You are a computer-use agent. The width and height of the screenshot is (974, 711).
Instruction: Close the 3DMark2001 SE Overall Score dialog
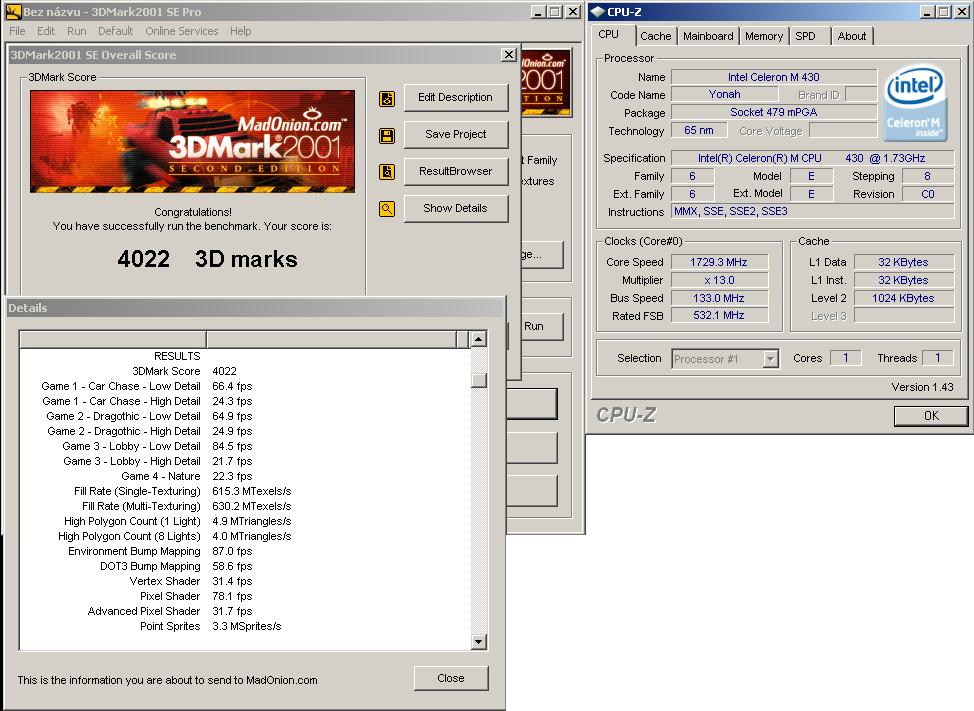point(509,55)
